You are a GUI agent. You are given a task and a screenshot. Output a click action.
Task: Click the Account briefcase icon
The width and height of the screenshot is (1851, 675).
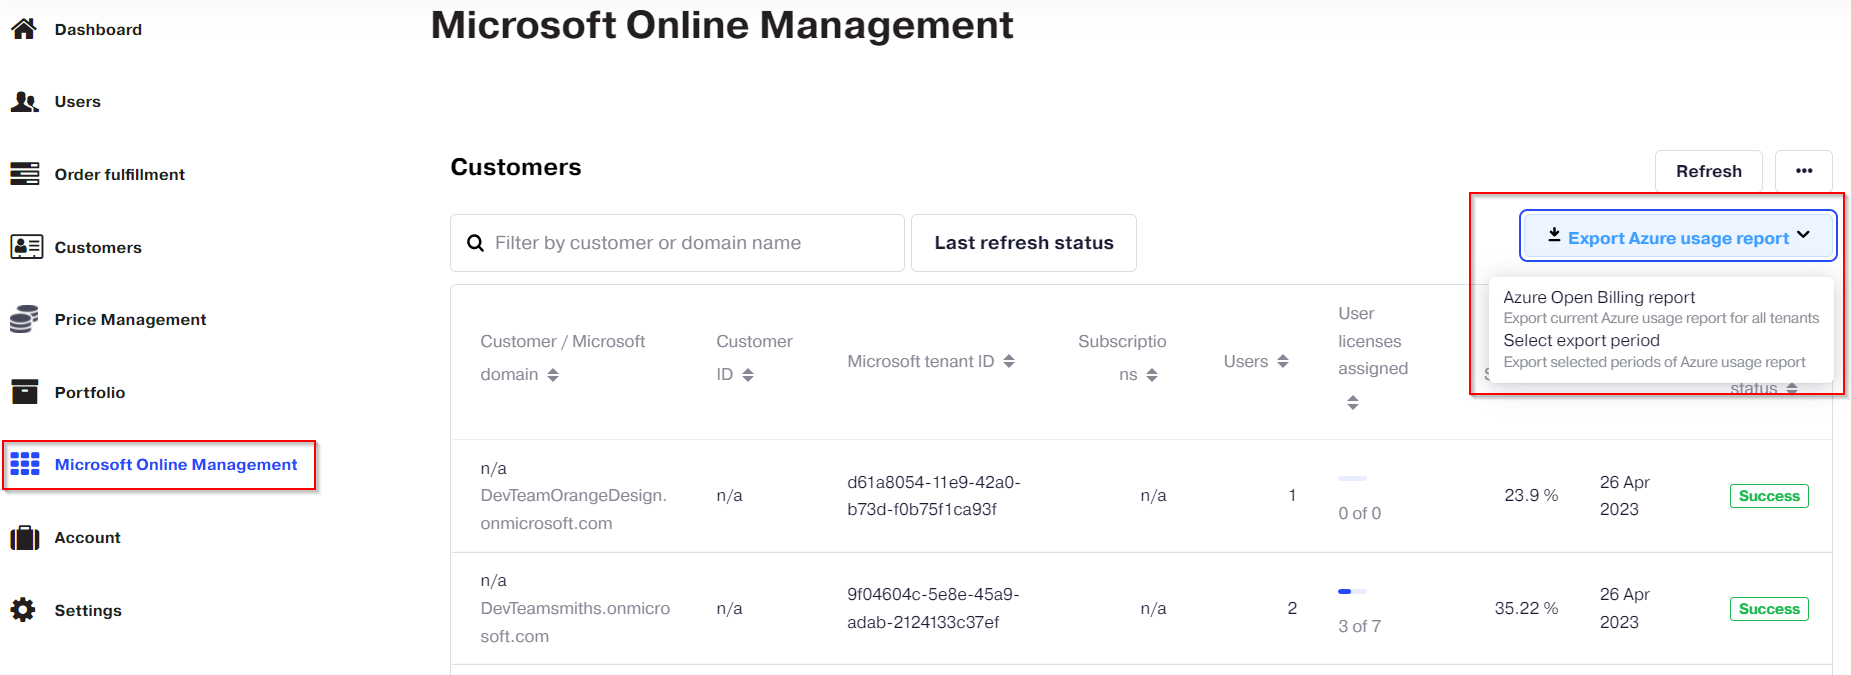coord(24,538)
